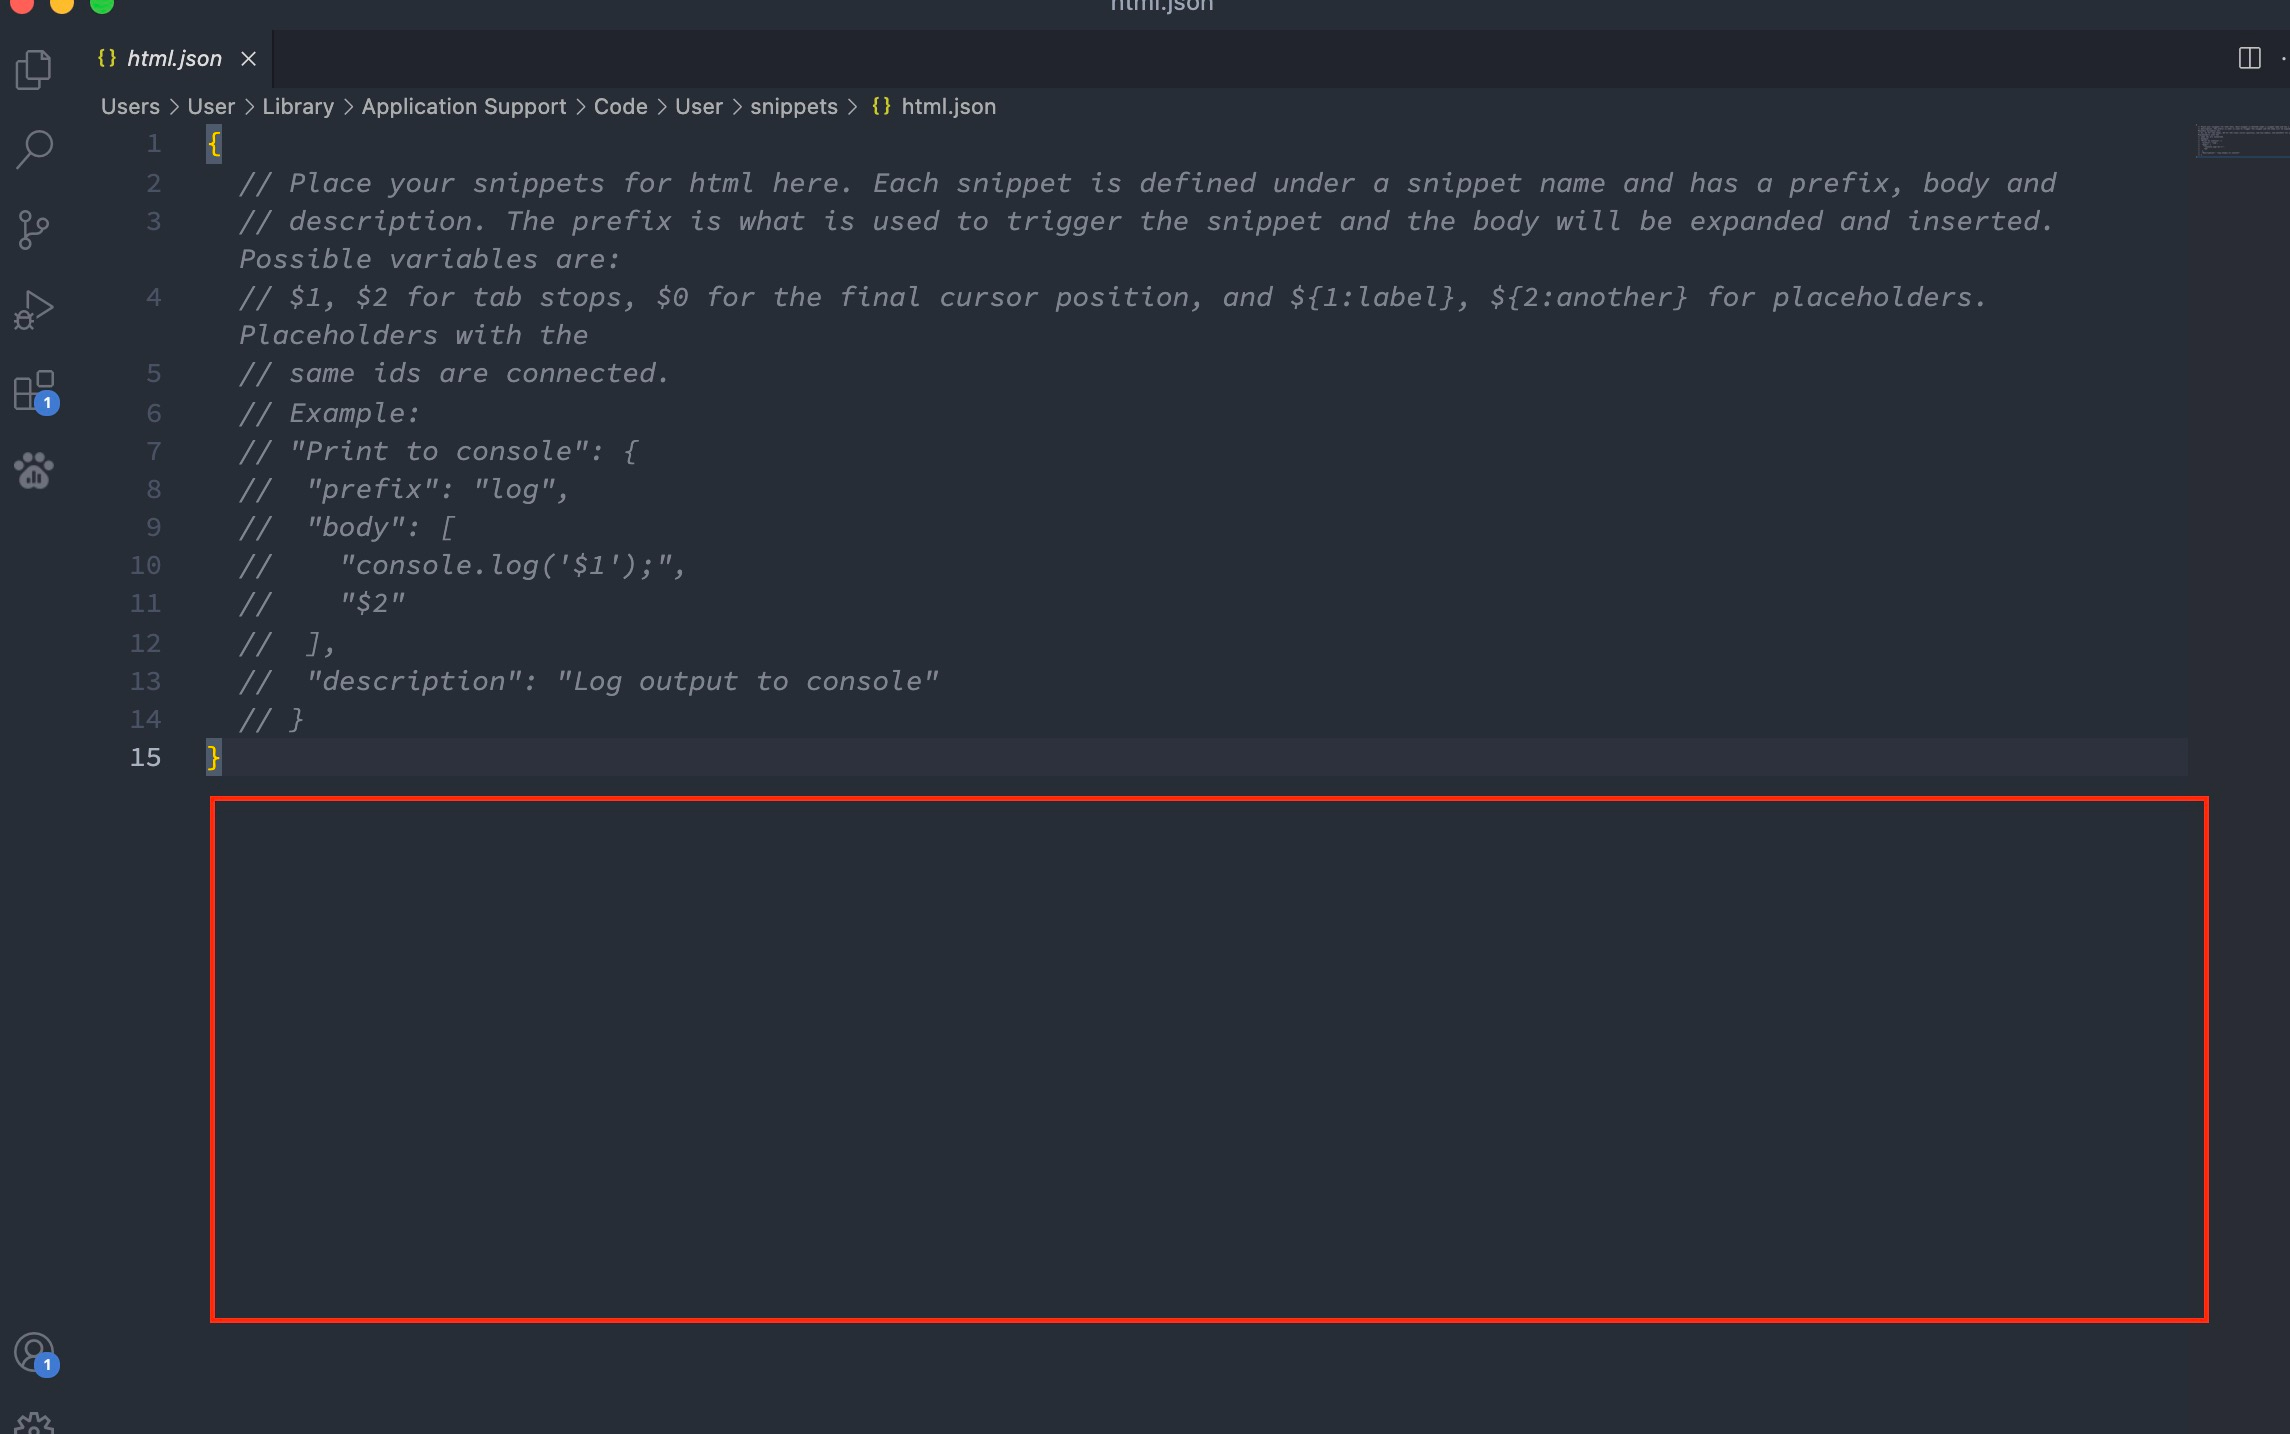Close the html.json tab

249,59
